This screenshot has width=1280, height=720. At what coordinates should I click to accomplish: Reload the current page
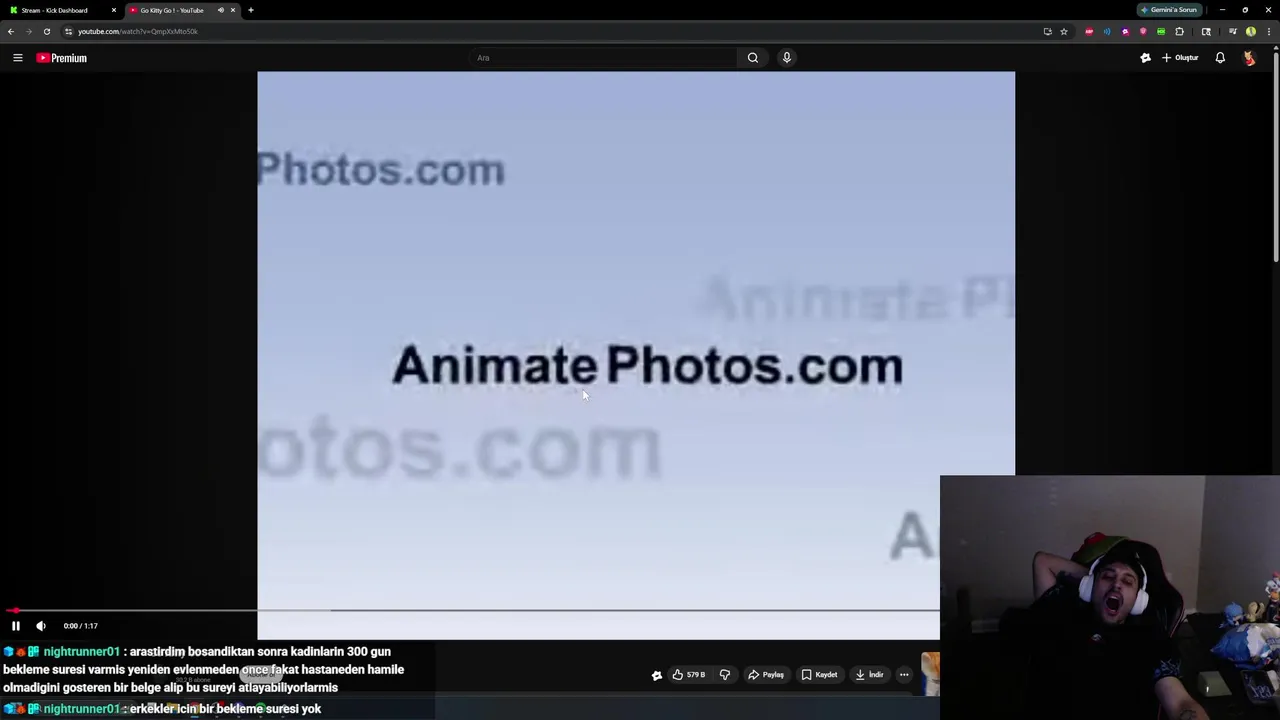pos(47,31)
